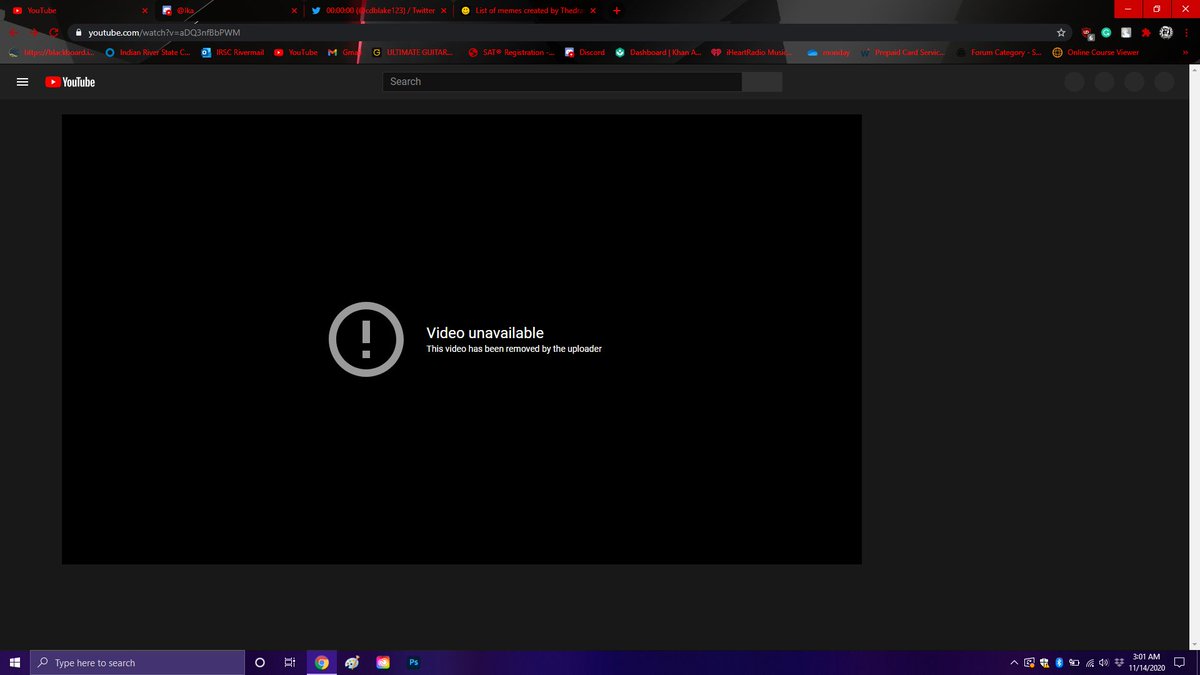Open Cortana circle on taskbar
This screenshot has width=1200, height=675.
[x=260, y=662]
